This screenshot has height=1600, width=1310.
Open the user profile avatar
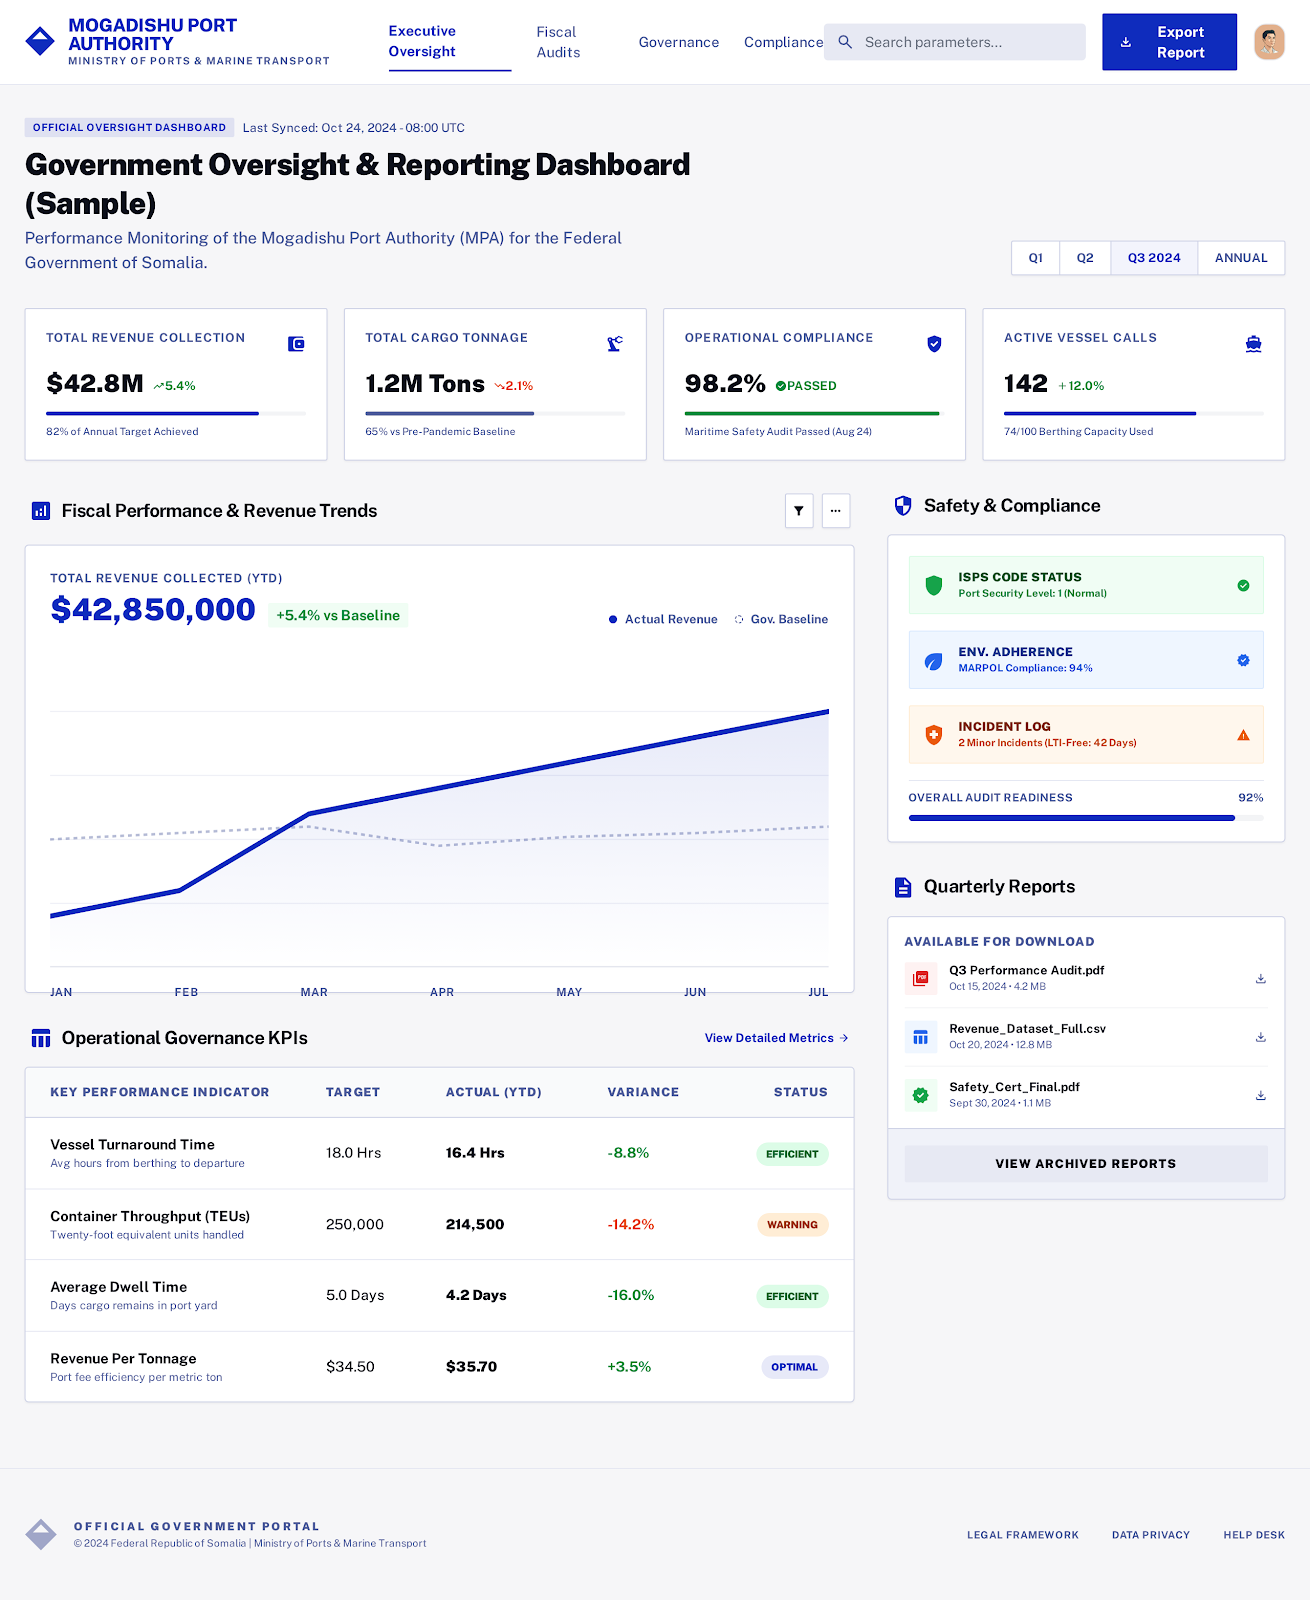click(x=1269, y=42)
